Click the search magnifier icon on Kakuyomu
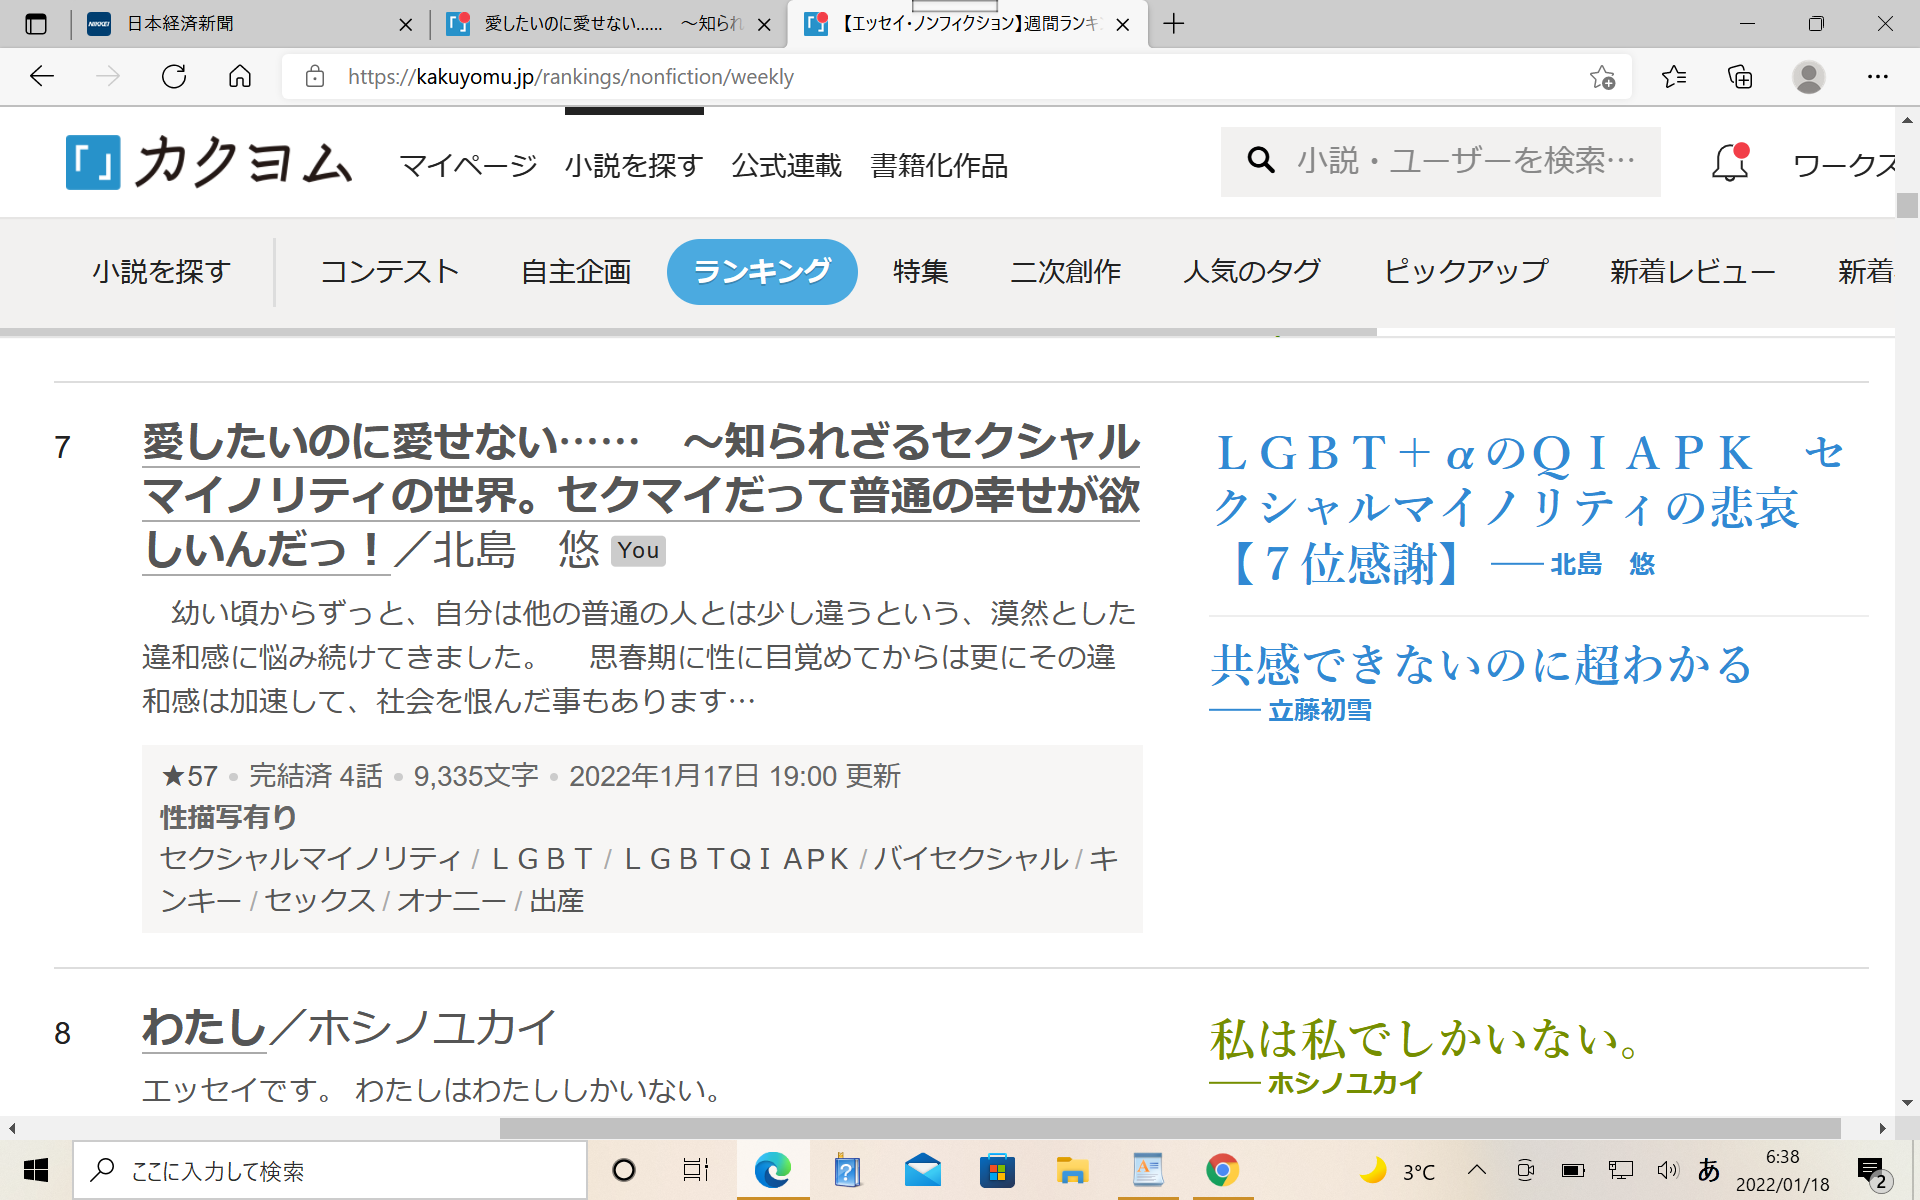 1261,160
